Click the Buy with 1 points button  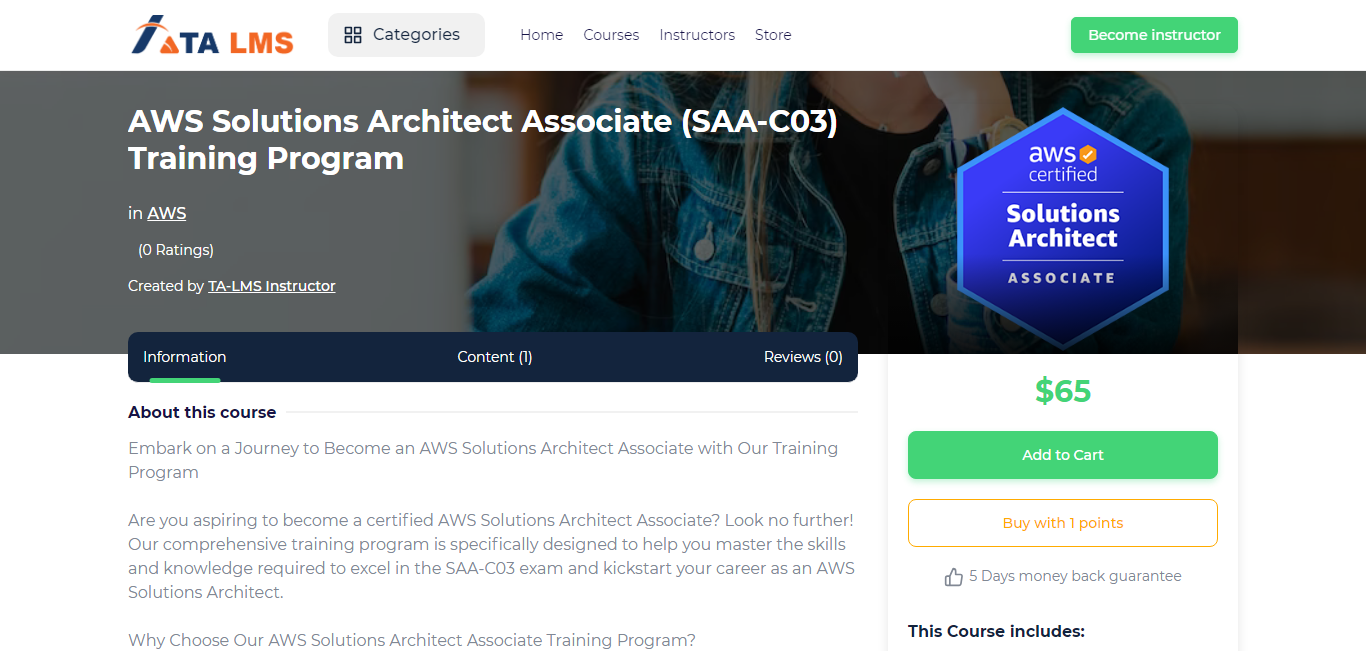point(1062,523)
